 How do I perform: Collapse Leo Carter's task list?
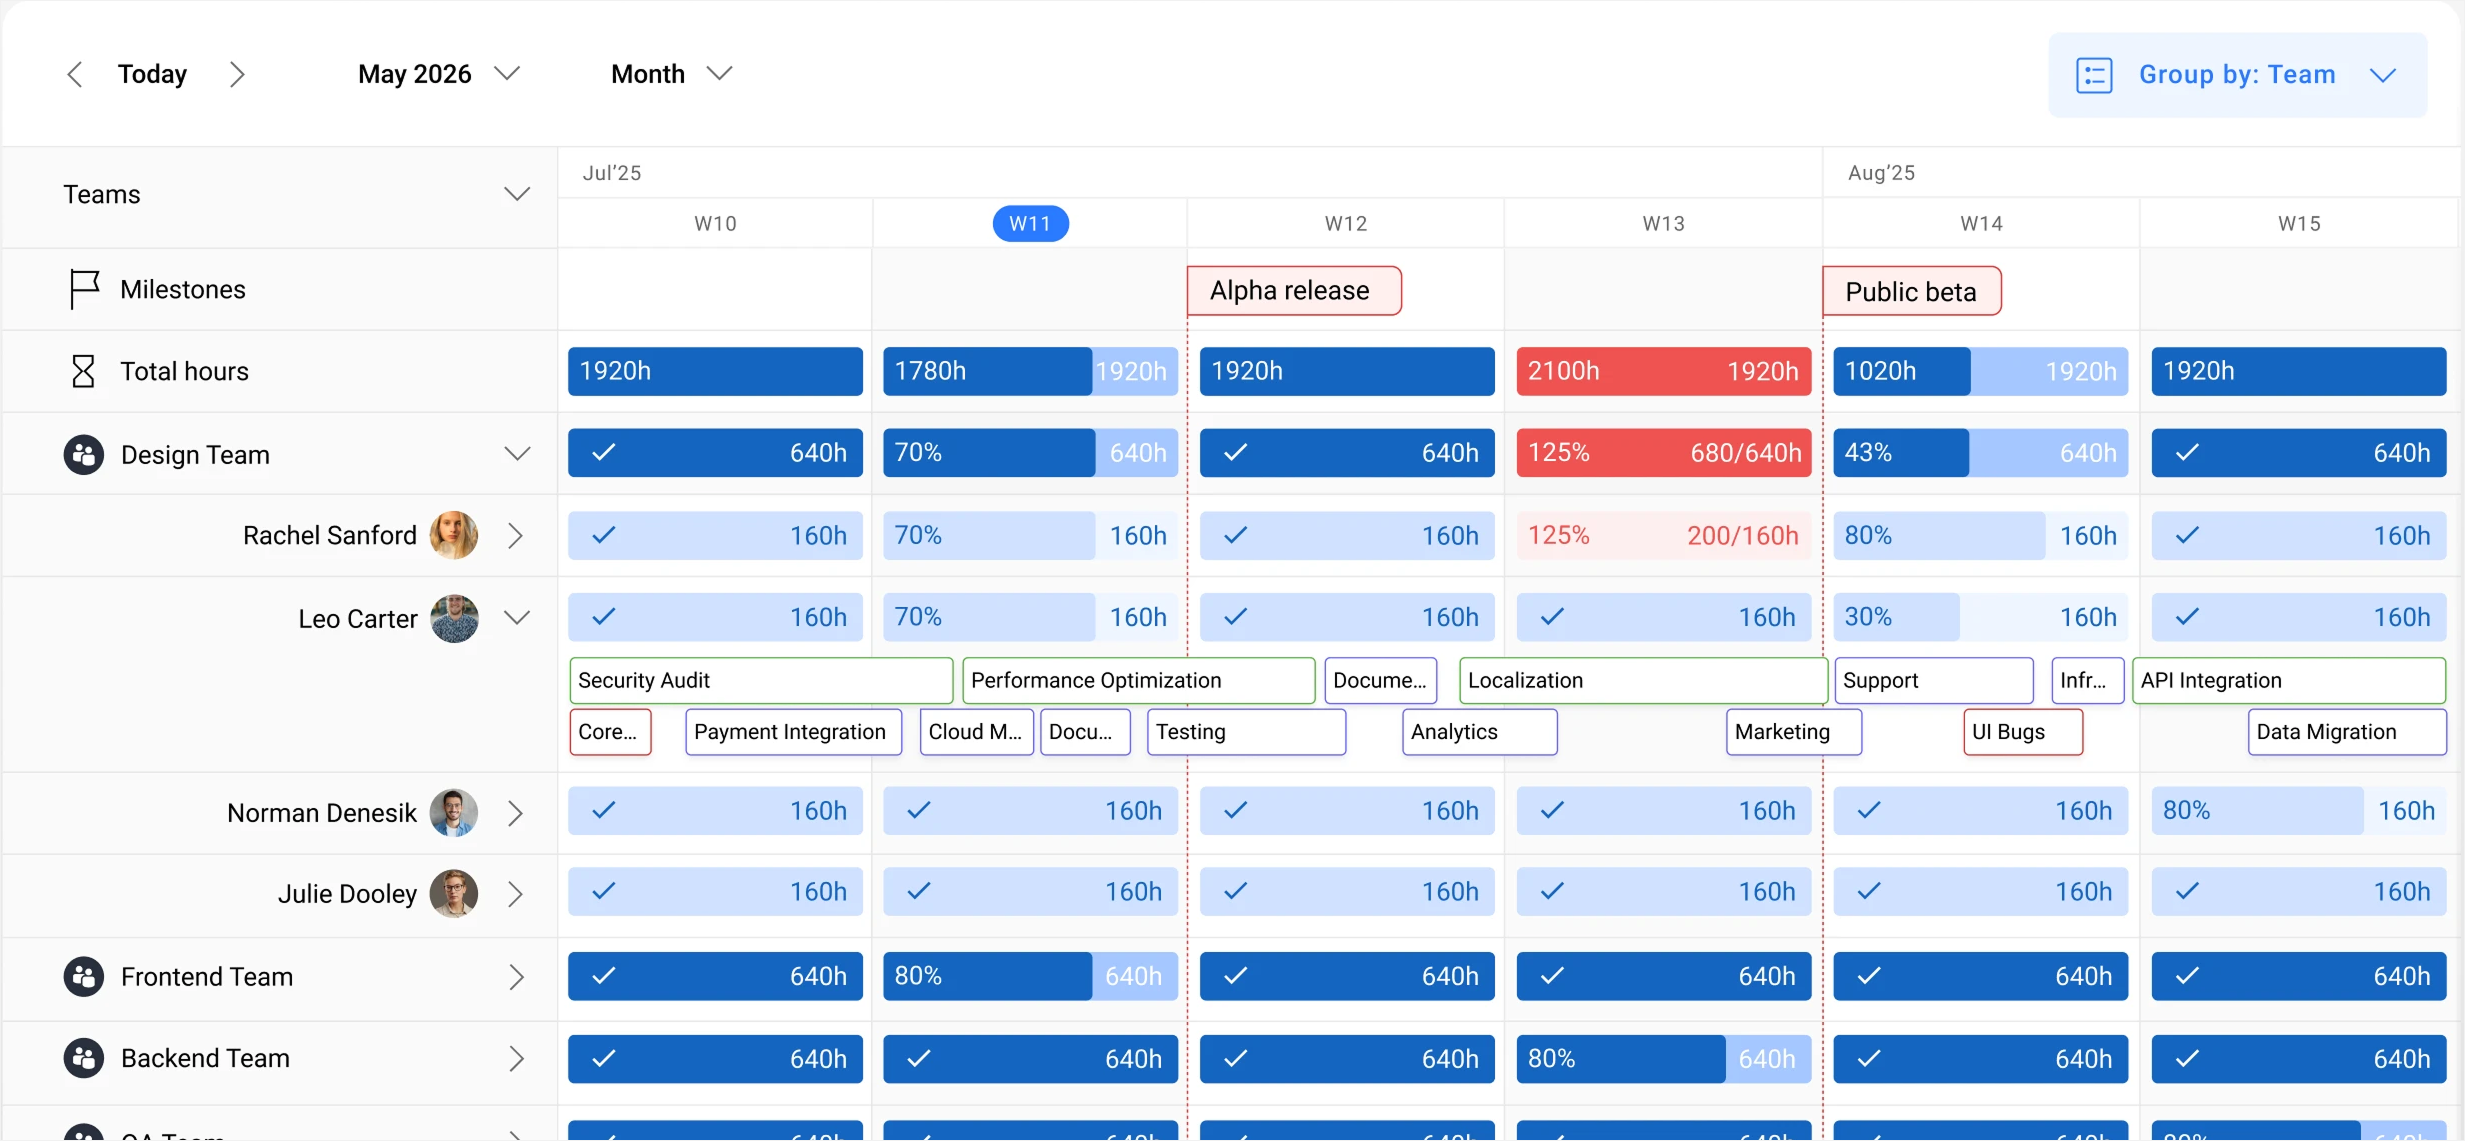click(517, 618)
